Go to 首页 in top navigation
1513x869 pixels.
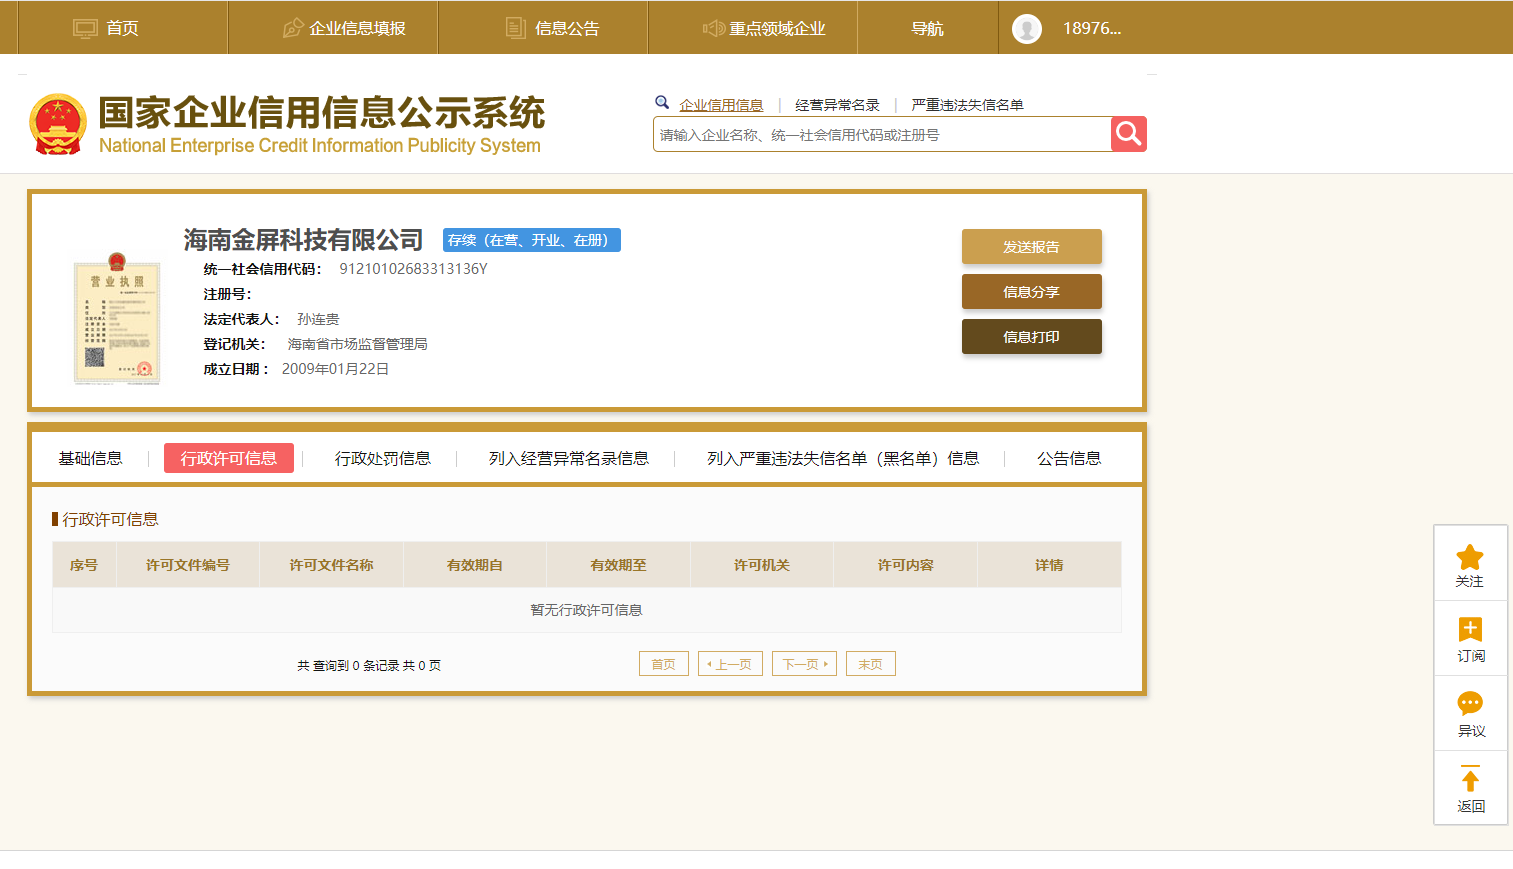(x=107, y=29)
